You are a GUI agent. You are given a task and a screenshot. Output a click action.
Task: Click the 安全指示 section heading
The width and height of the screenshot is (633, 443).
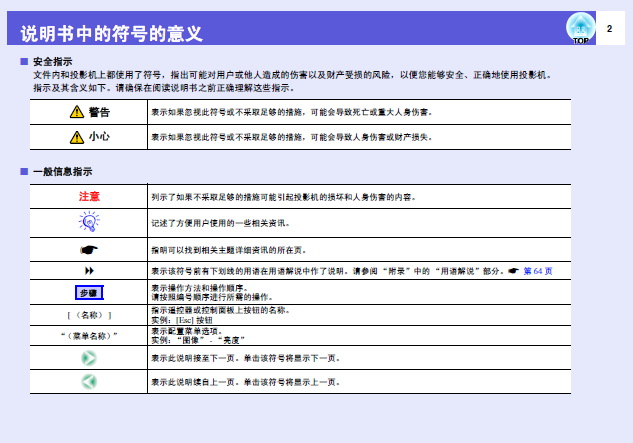click(x=52, y=62)
